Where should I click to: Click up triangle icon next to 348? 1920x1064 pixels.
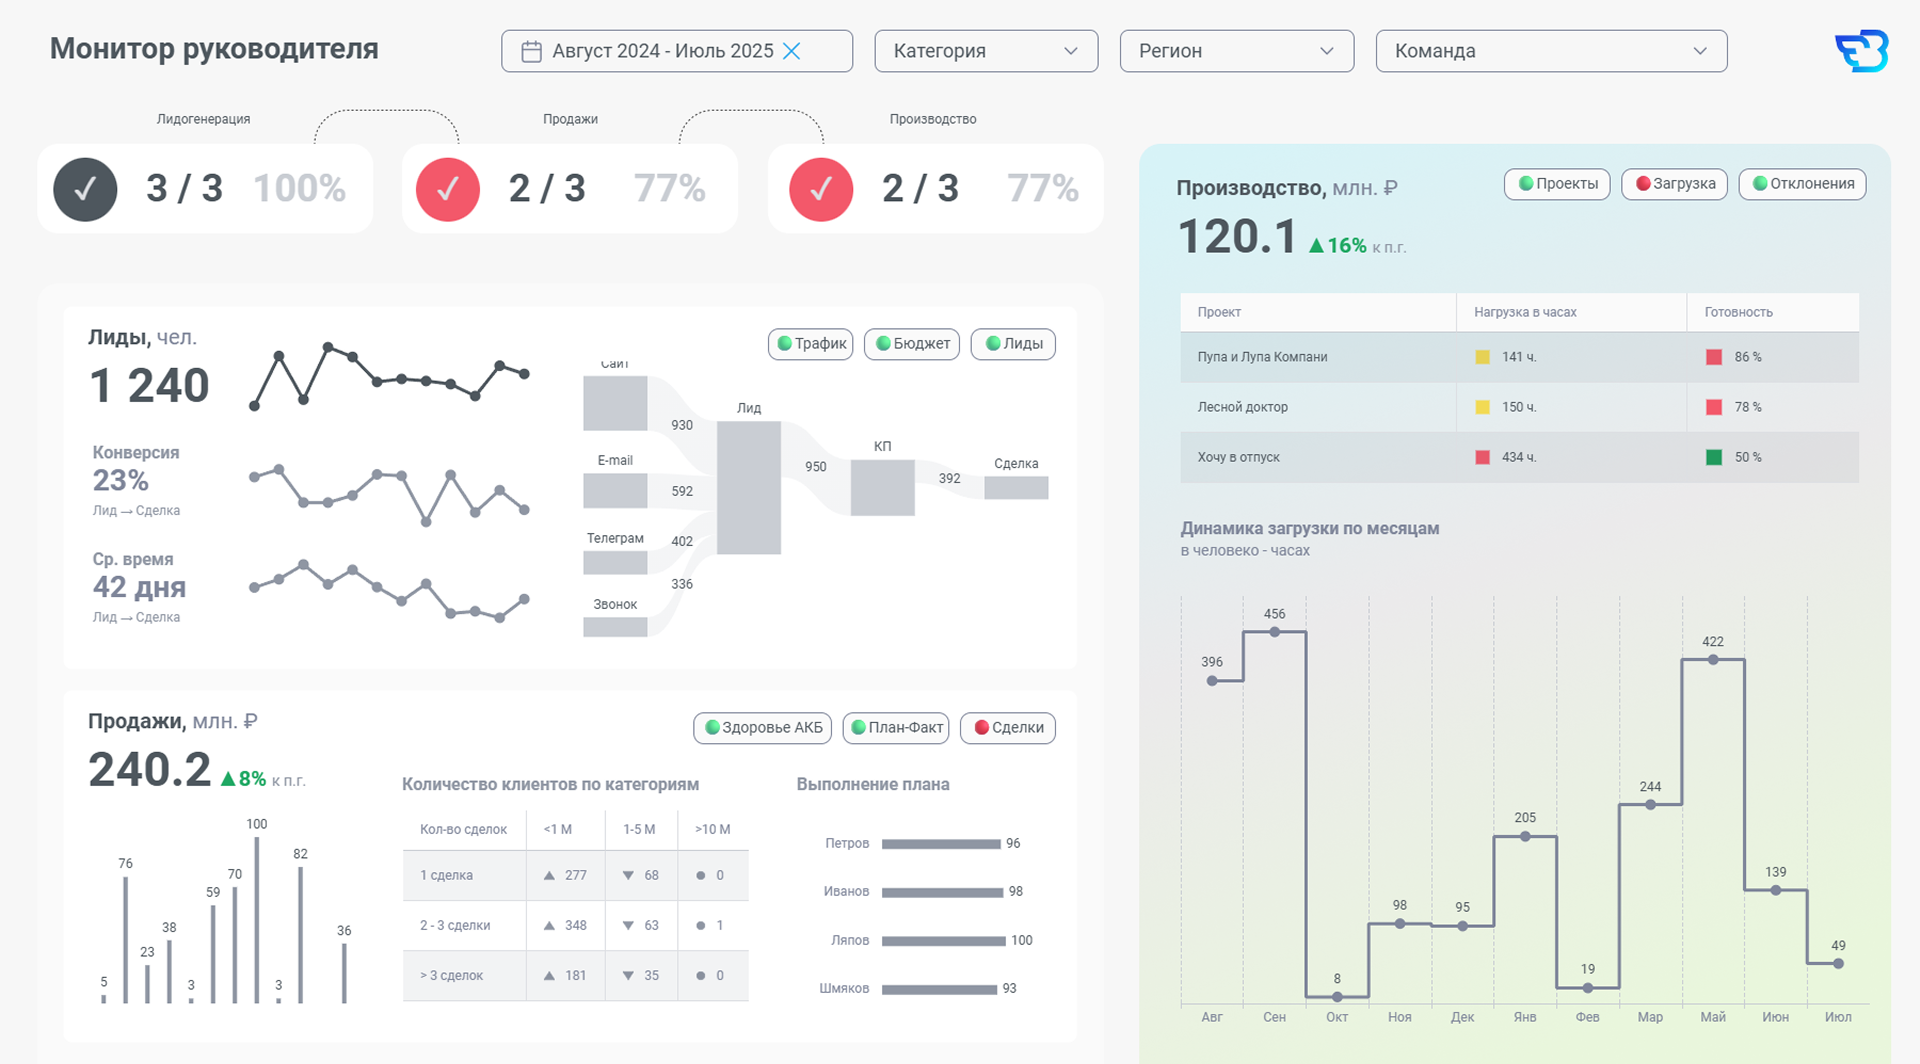(x=549, y=925)
